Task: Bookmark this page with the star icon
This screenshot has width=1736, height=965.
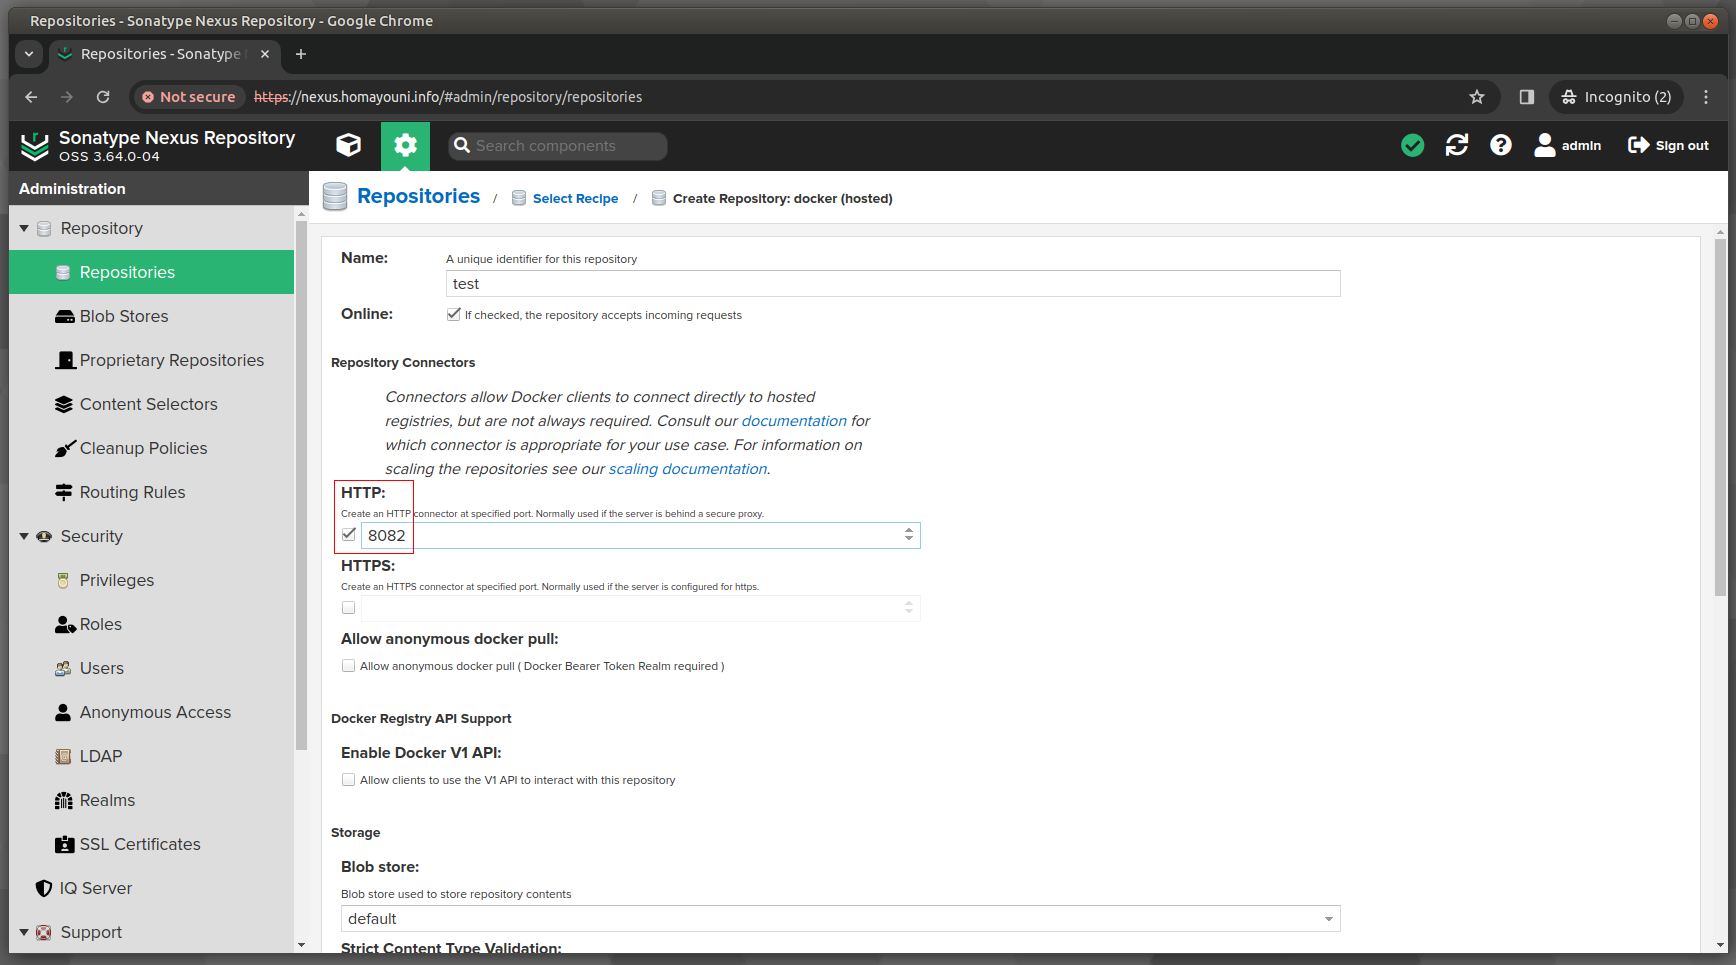Action: [x=1477, y=97]
